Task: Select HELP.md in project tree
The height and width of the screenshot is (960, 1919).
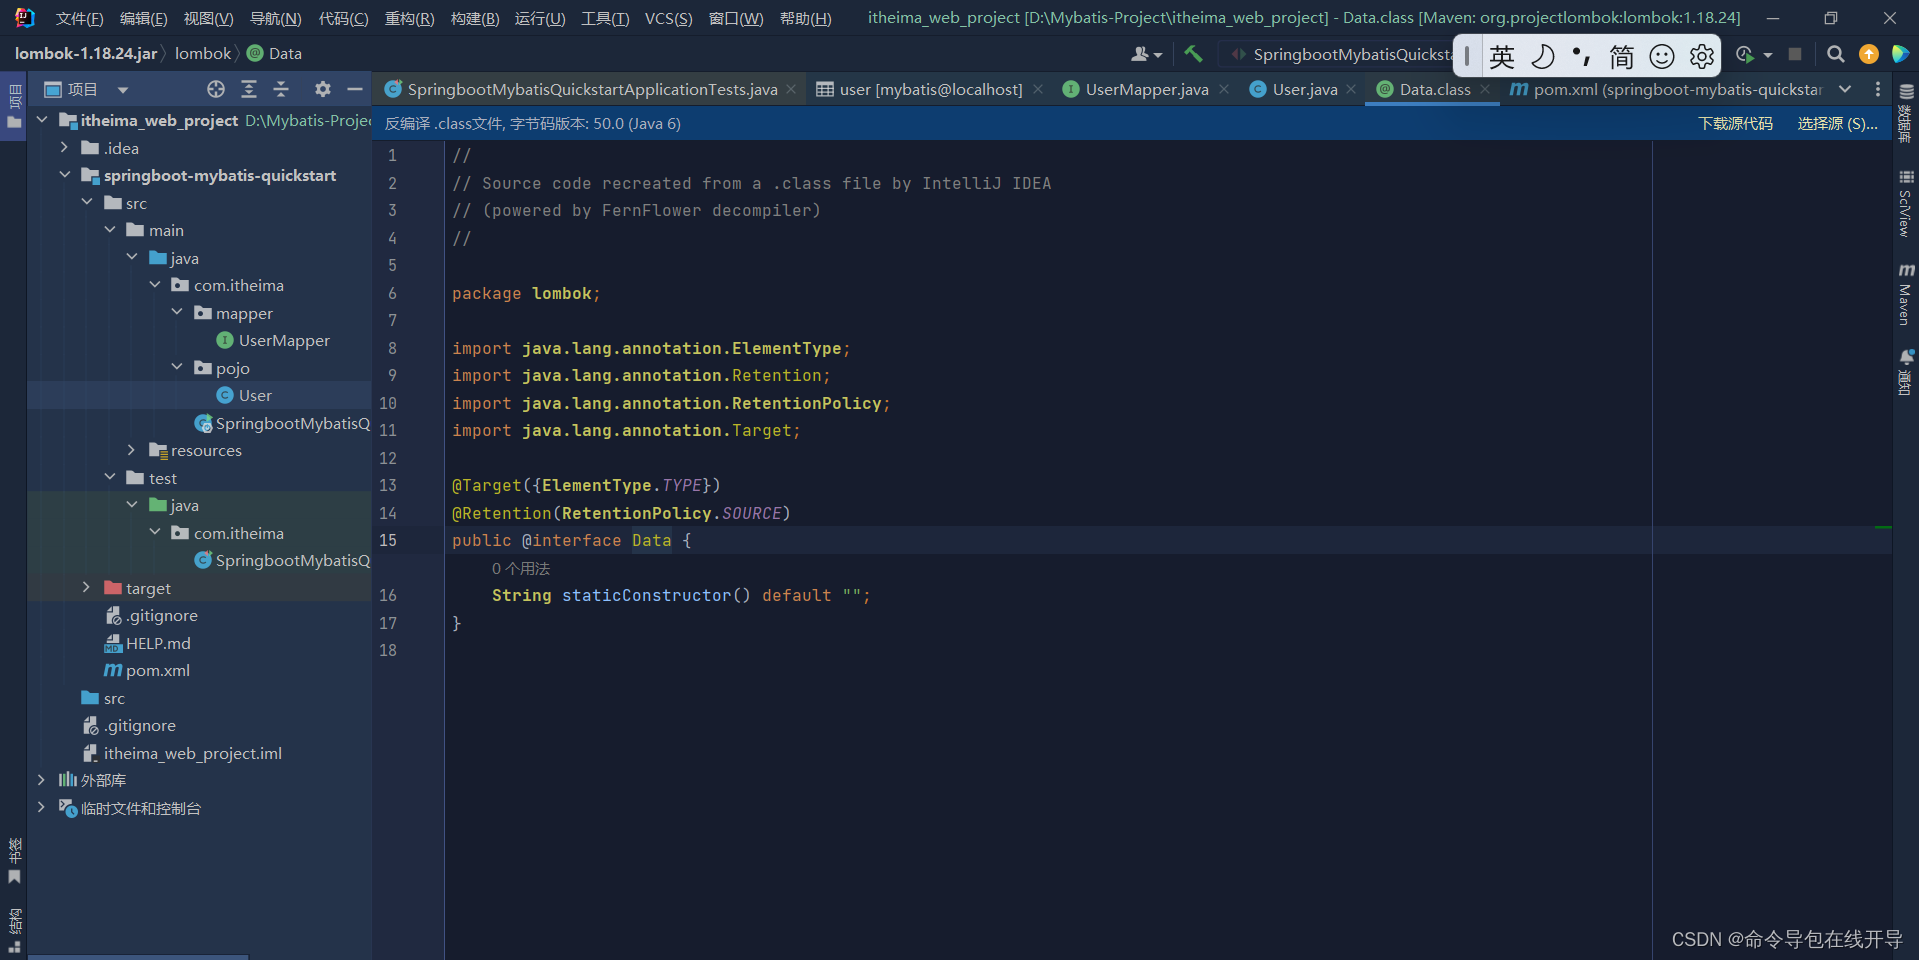Action: [158, 643]
